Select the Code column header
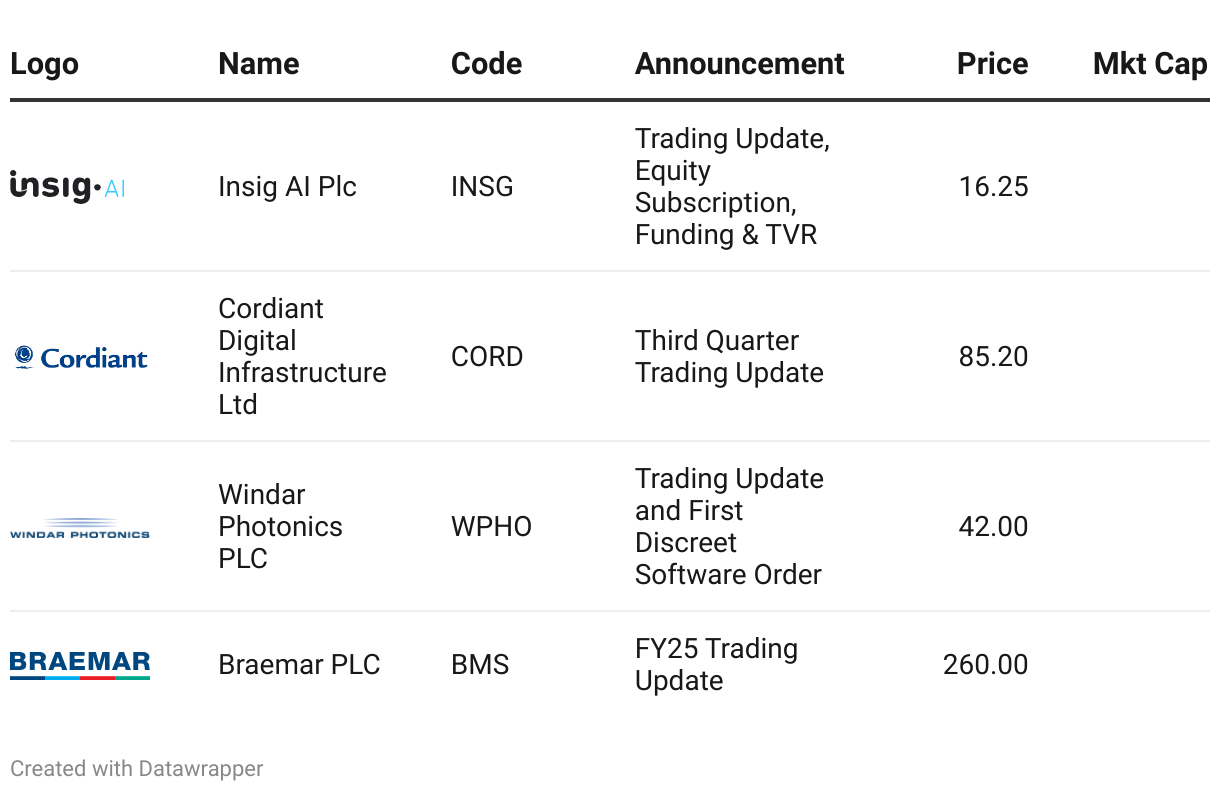The width and height of the screenshot is (1220, 792). [486, 64]
